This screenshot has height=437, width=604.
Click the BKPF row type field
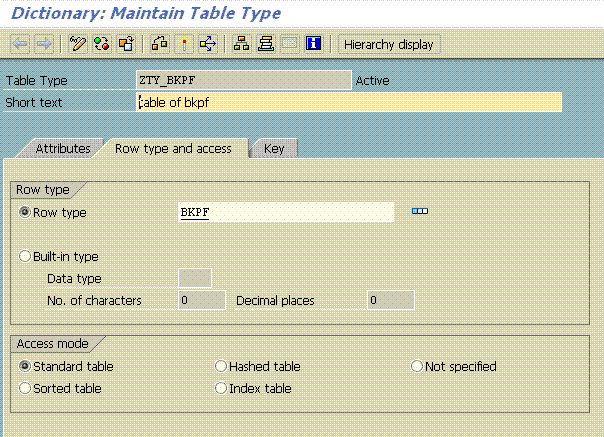click(x=285, y=212)
